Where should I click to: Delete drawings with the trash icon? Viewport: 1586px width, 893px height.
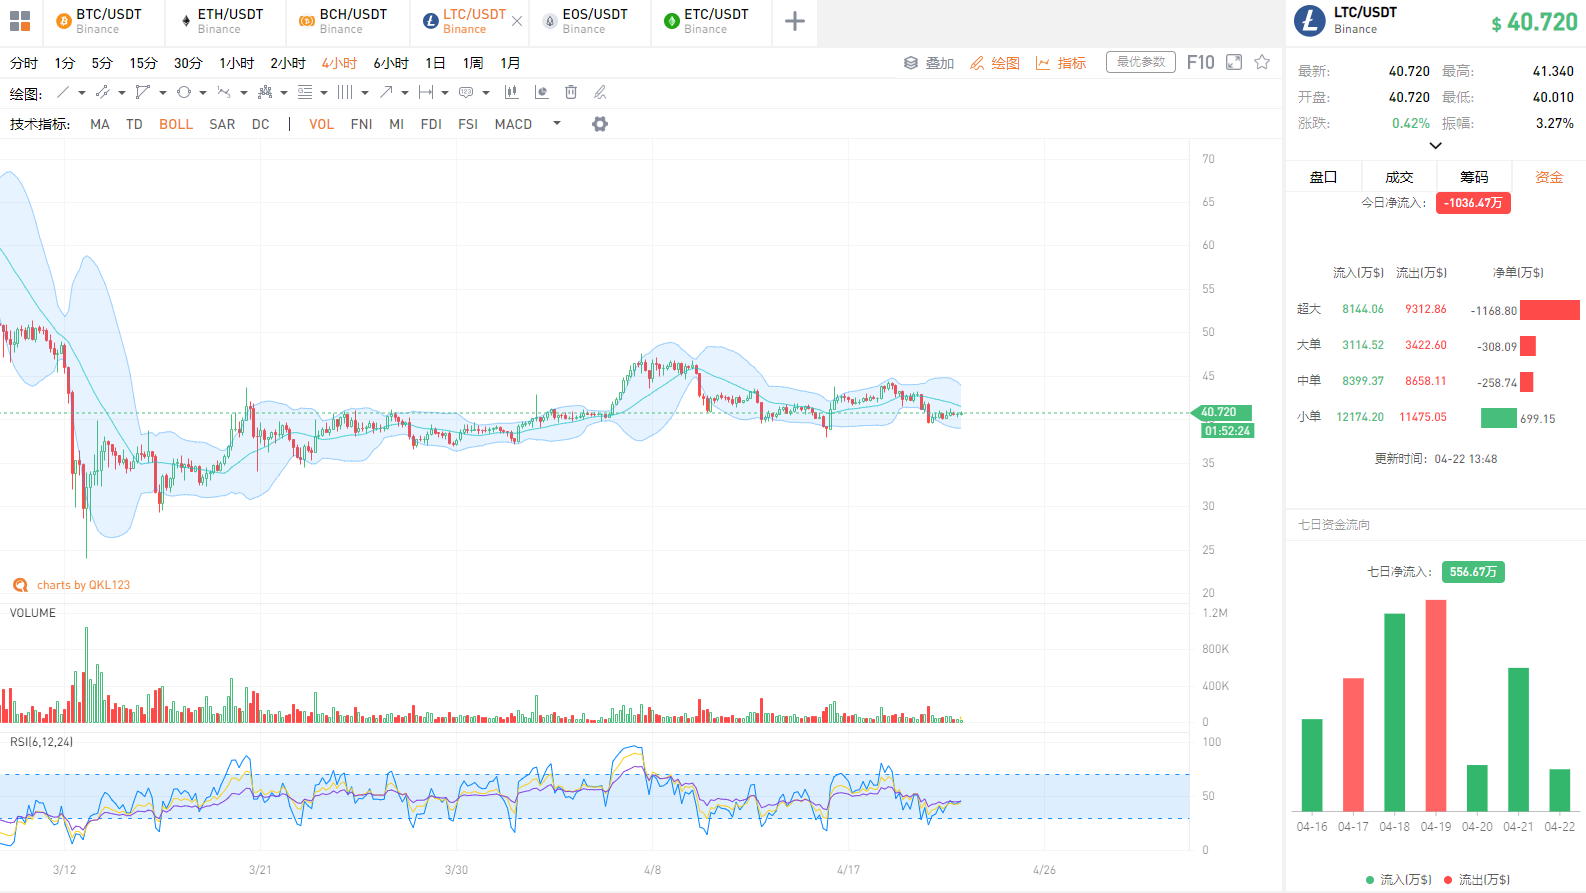[x=571, y=92]
